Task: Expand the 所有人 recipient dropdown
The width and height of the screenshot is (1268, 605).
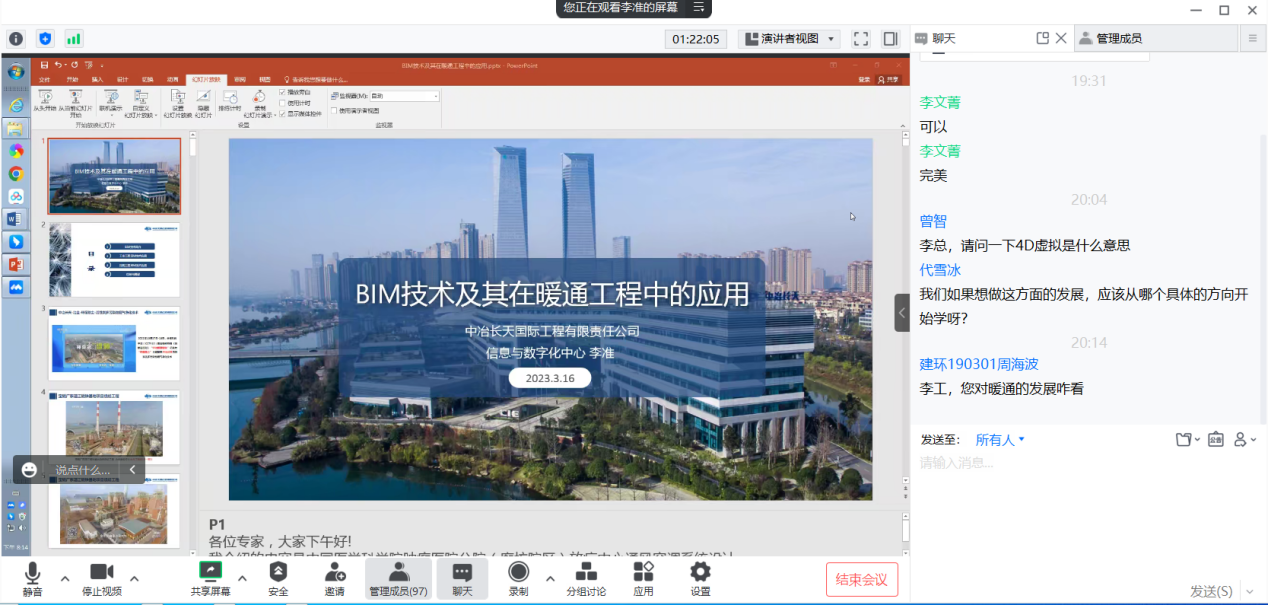Action: (x=1000, y=440)
